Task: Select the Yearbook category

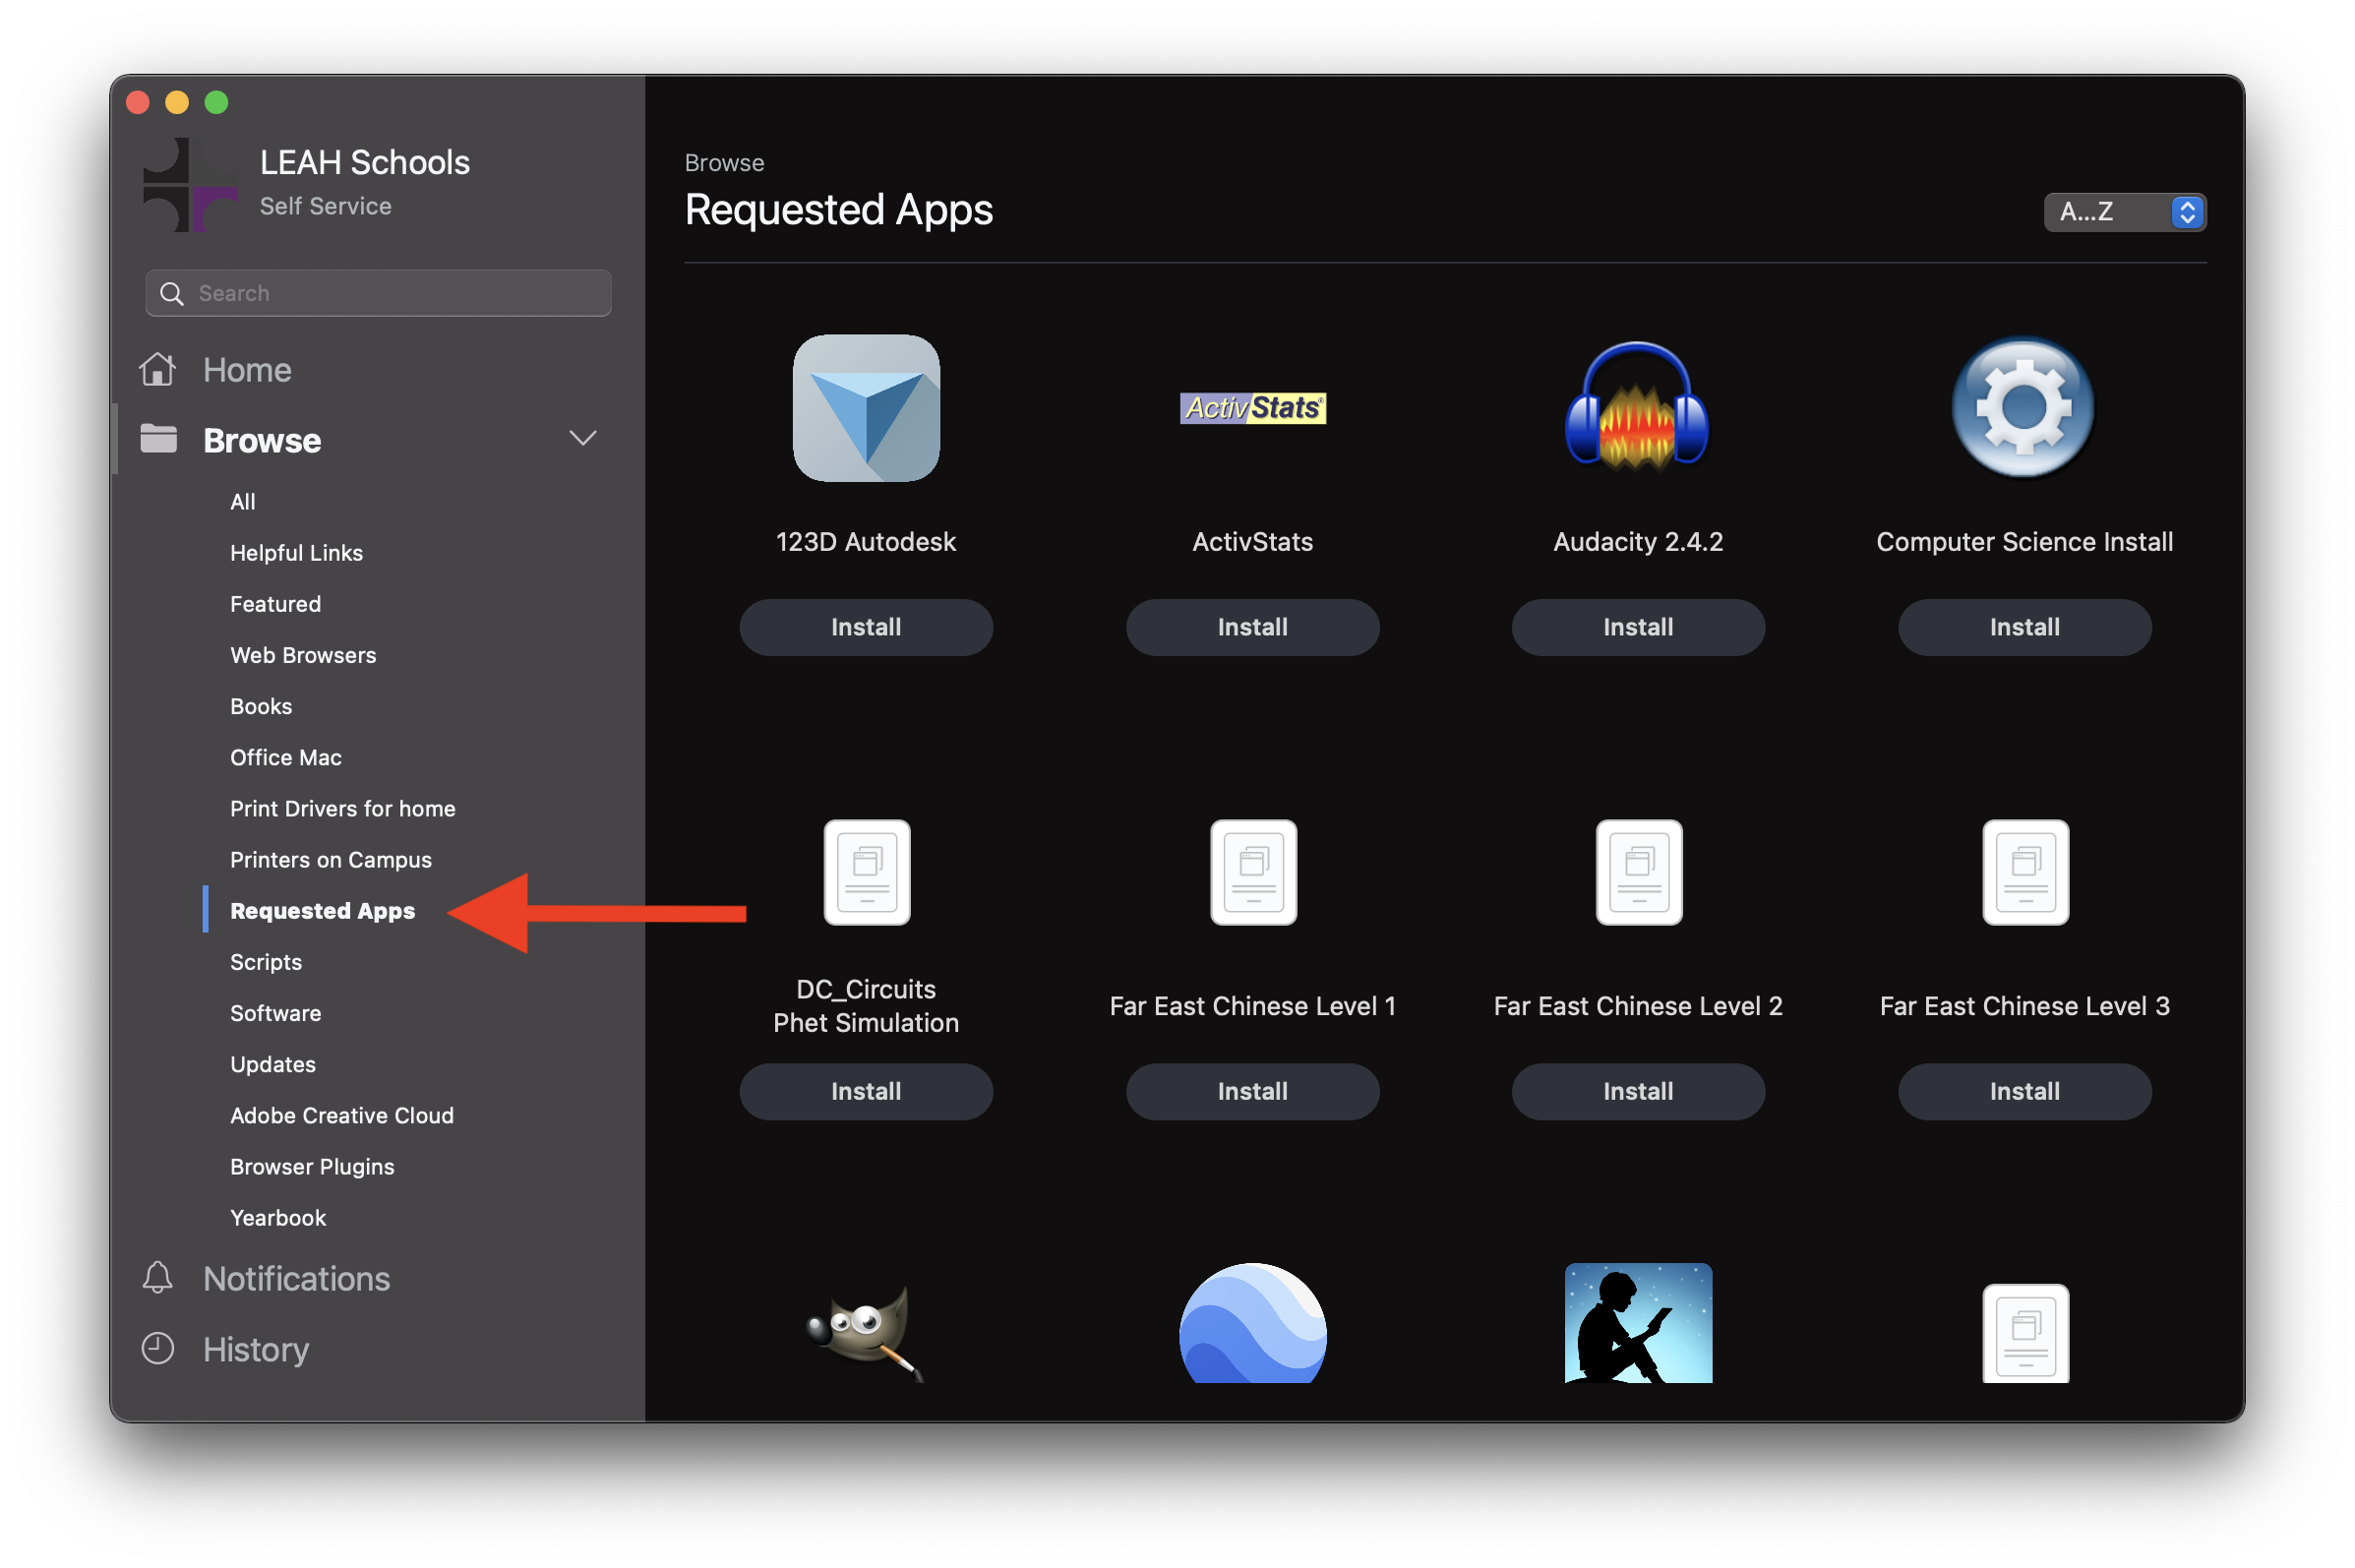Action: coord(278,1217)
